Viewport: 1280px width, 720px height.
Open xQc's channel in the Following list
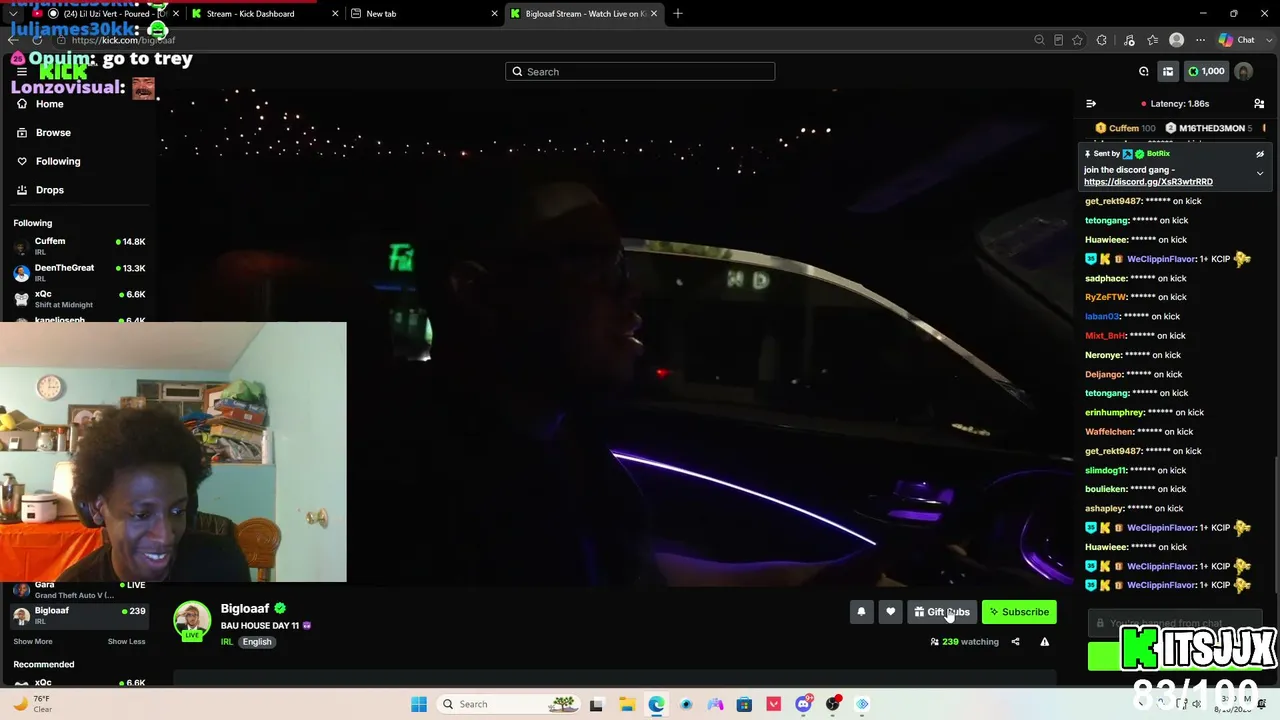point(80,299)
